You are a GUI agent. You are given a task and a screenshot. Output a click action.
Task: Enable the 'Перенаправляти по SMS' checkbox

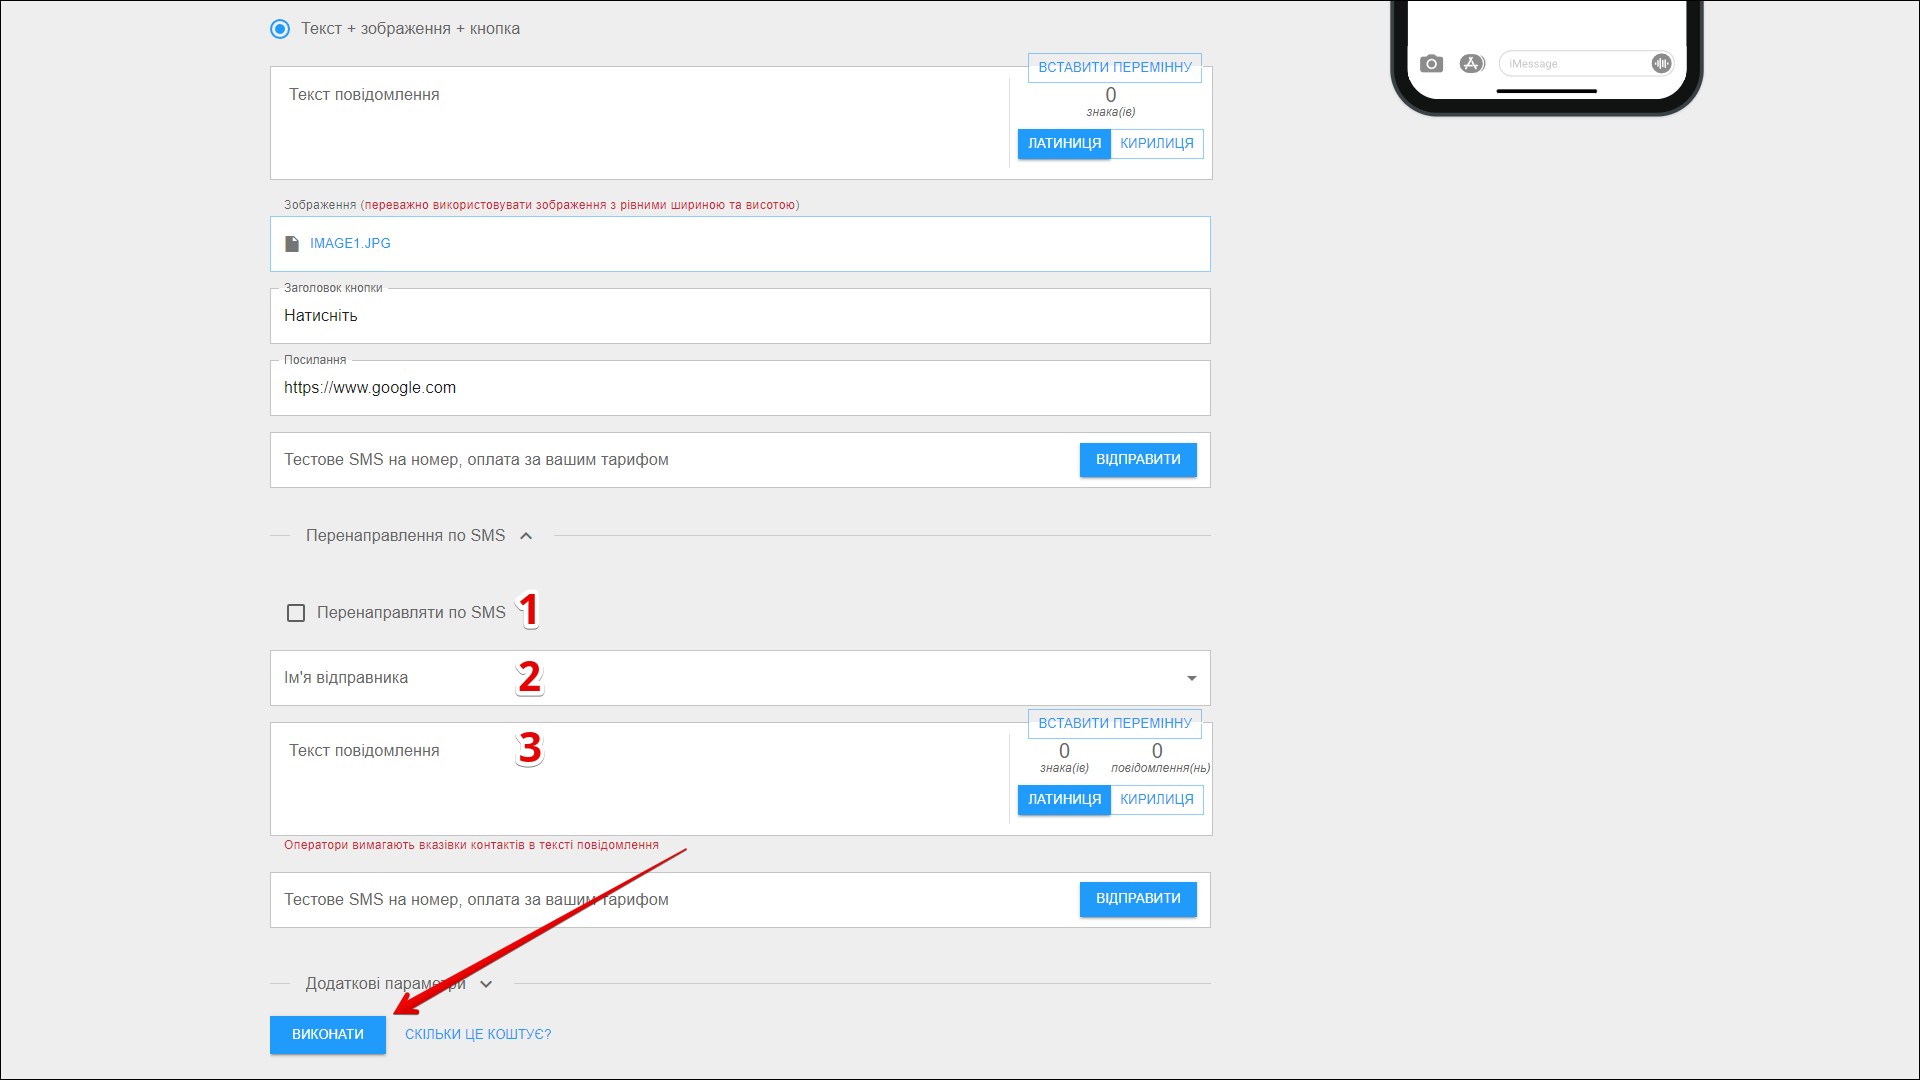click(x=296, y=613)
